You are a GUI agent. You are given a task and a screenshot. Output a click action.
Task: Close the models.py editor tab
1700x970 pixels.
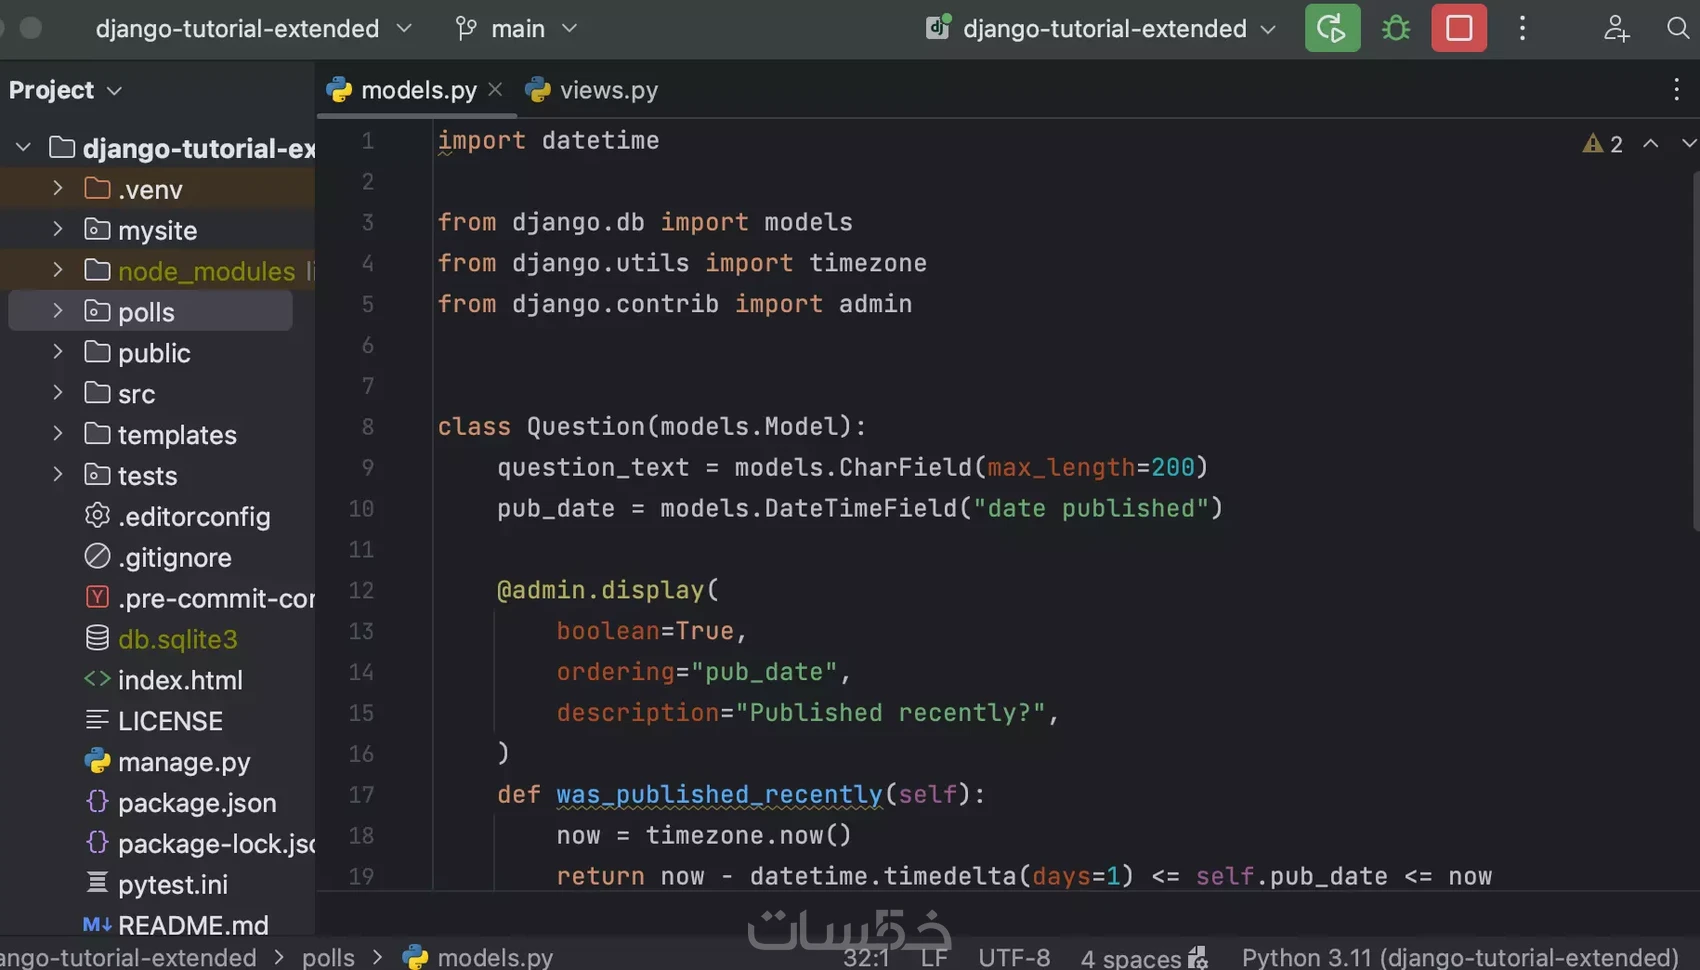494,89
